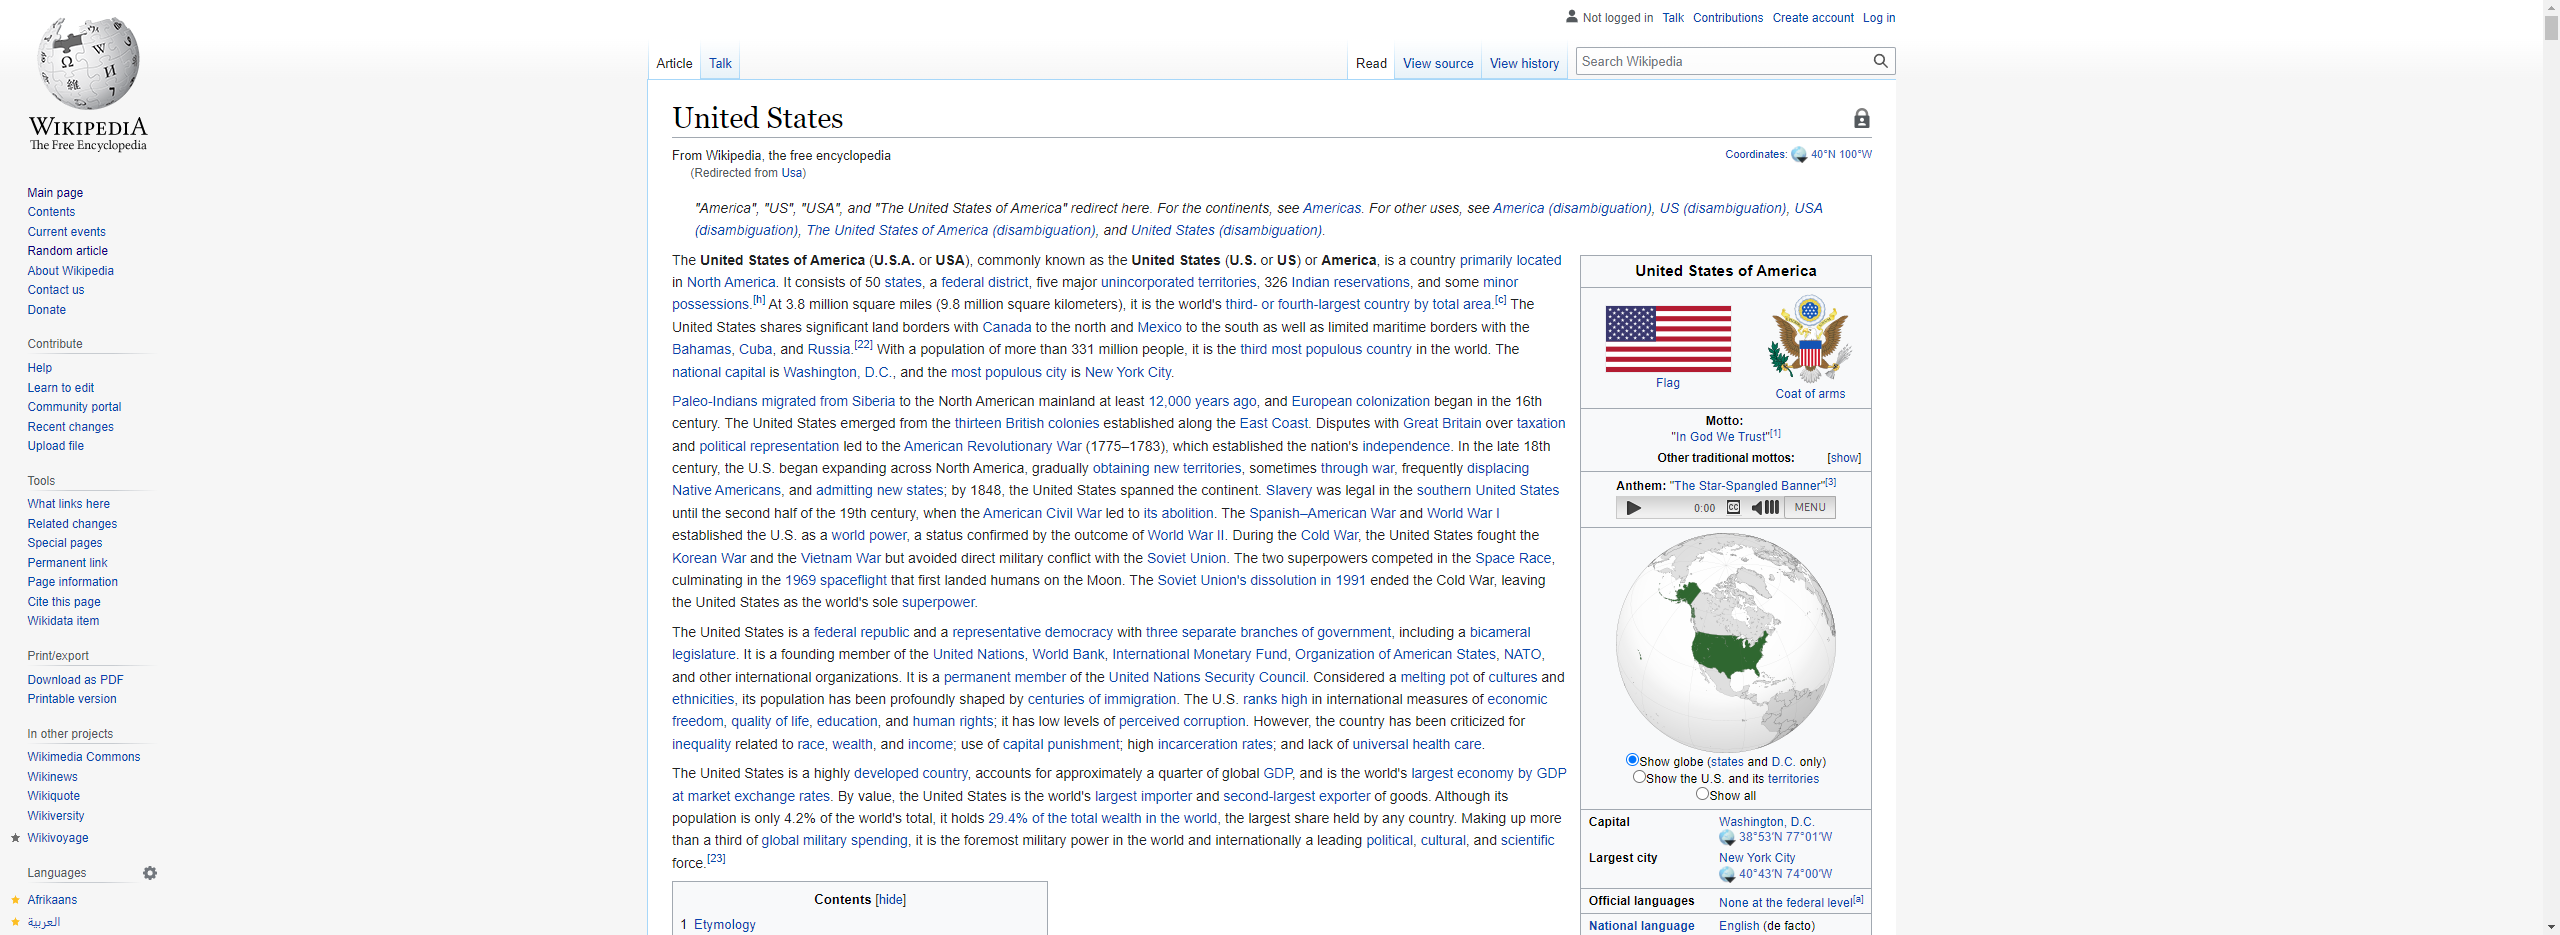Toggle the CC captions icon in audio player
Screen dimensions: 2560x935
pos(1733,508)
